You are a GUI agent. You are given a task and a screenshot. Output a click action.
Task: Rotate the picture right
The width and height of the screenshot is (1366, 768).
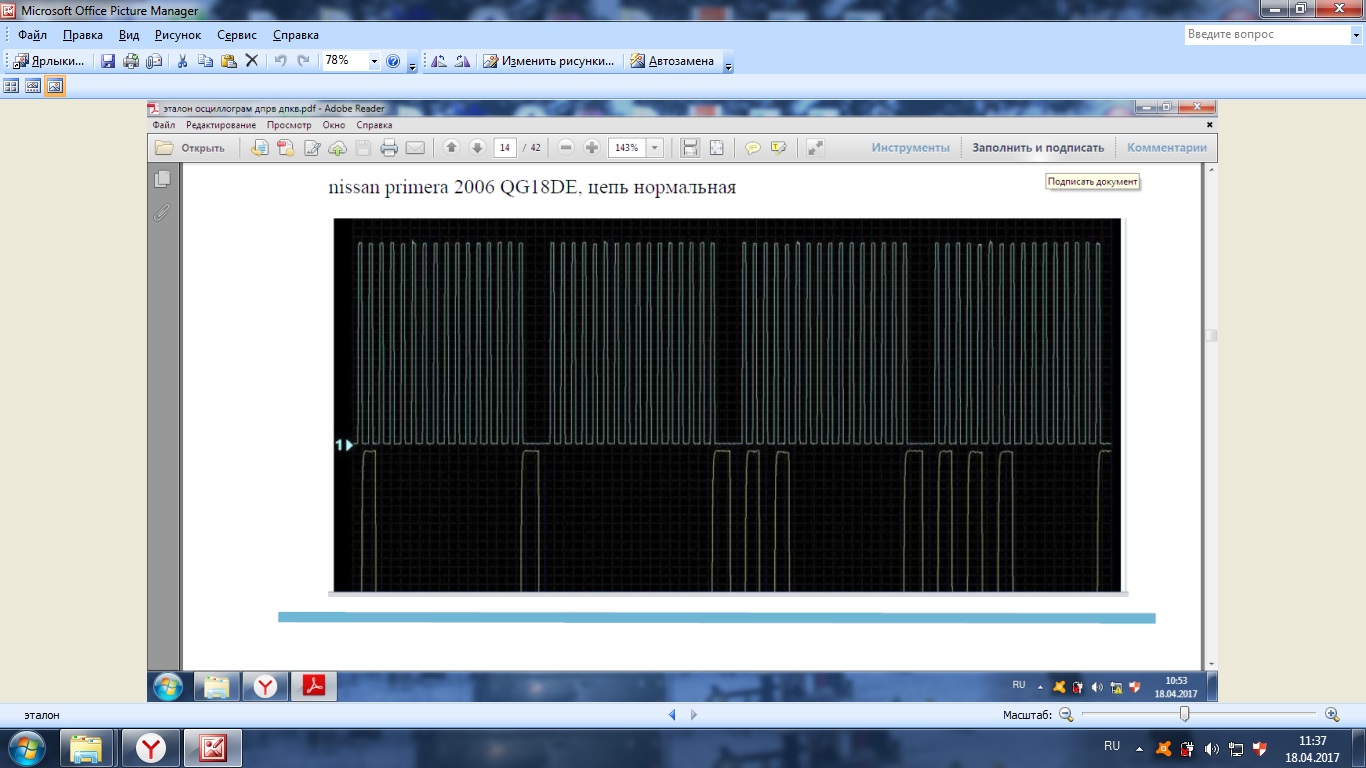click(462, 61)
